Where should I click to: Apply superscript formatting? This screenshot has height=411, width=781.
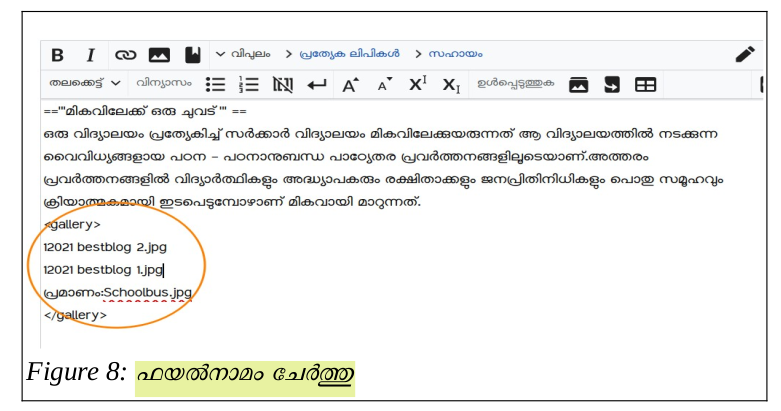pos(418,84)
